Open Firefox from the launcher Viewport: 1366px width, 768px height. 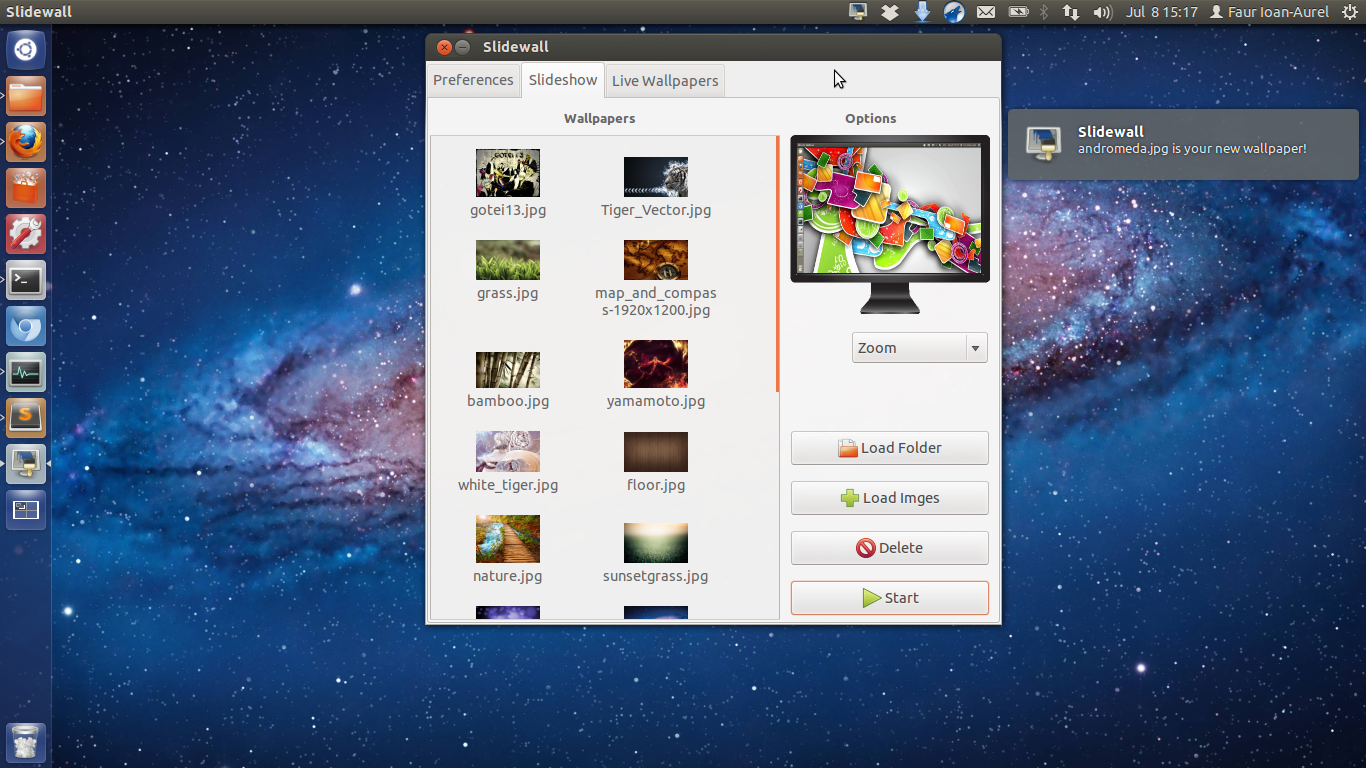point(26,142)
